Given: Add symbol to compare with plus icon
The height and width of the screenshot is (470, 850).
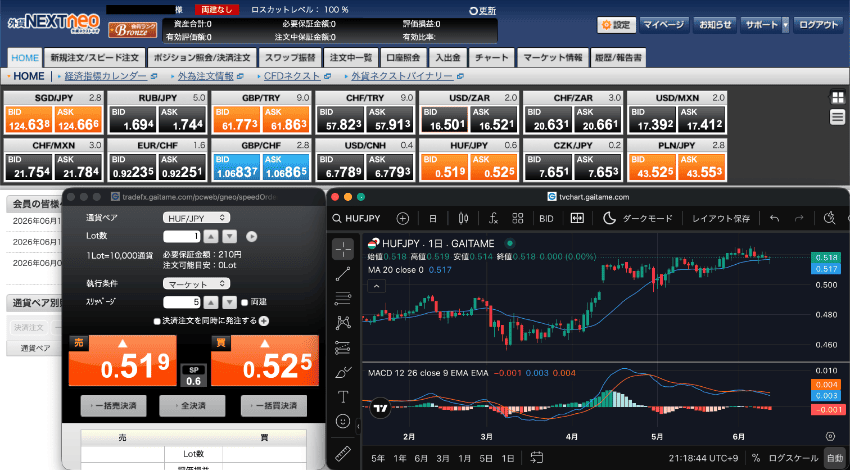Looking at the screenshot, I should (403, 218).
